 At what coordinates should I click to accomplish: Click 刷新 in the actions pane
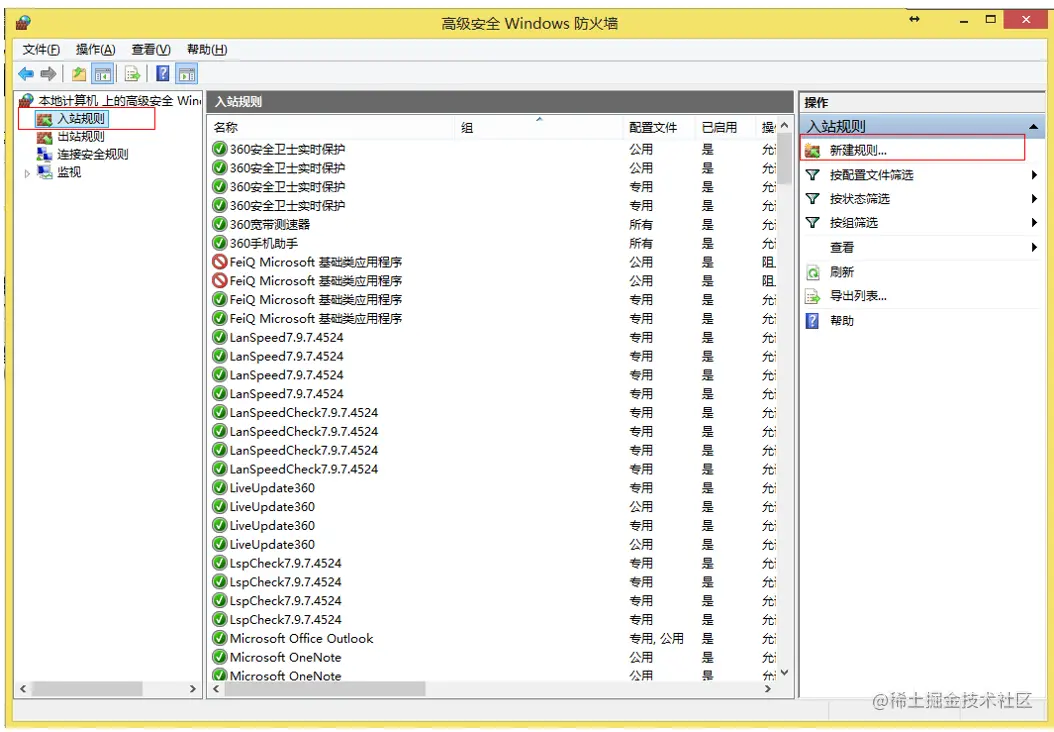pyautogui.click(x=842, y=272)
